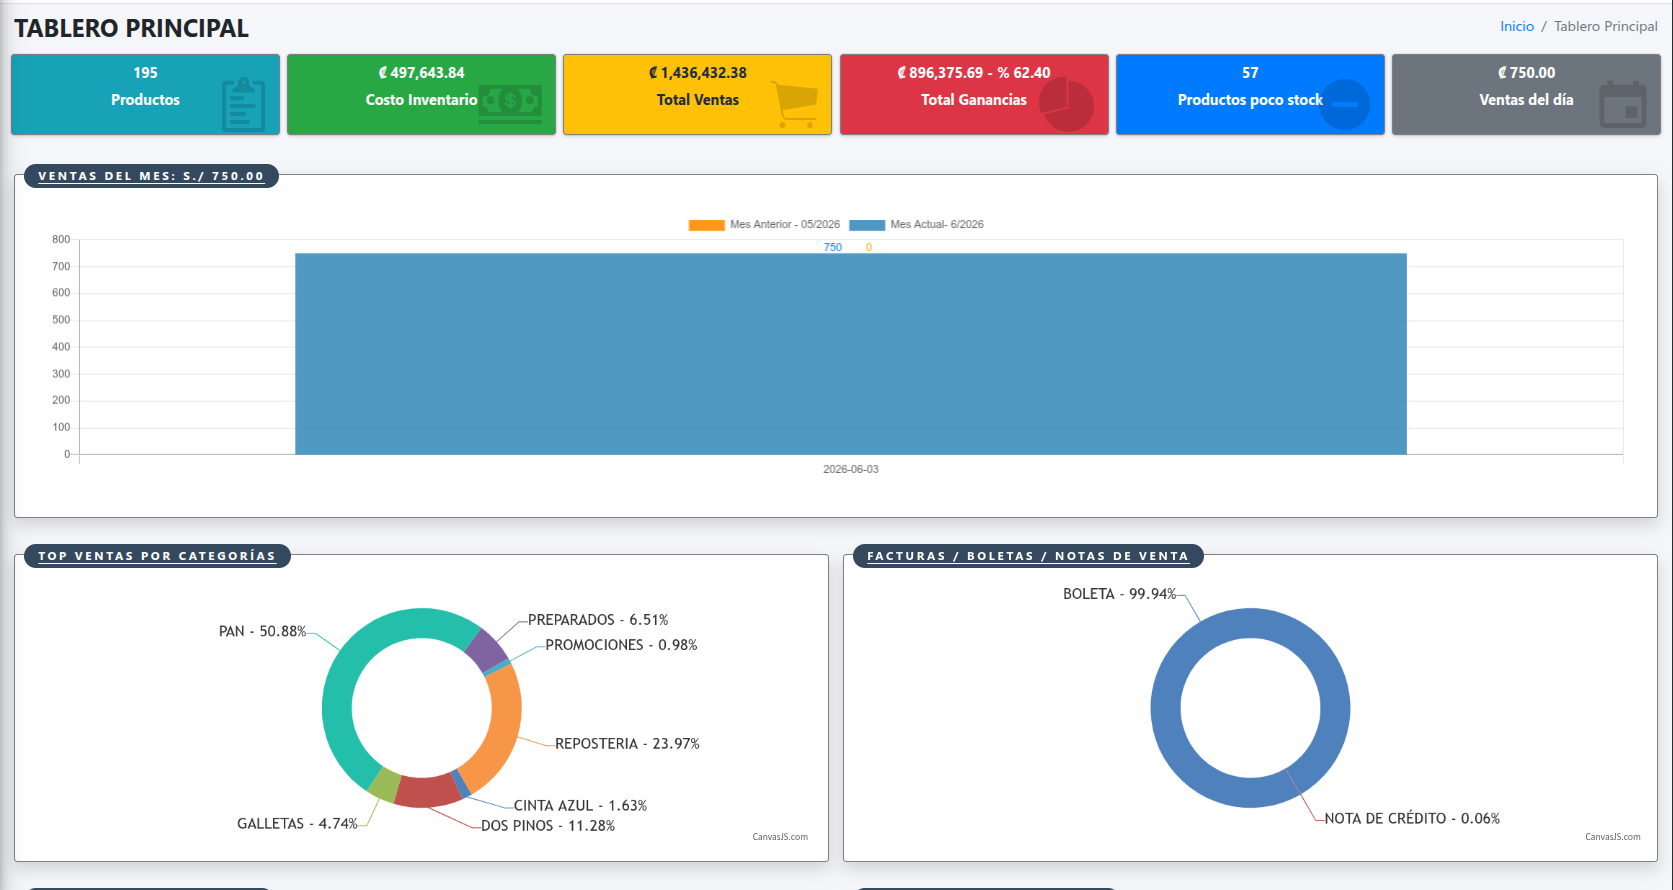Click the DOS PINOS - 11.28% label

(548, 826)
